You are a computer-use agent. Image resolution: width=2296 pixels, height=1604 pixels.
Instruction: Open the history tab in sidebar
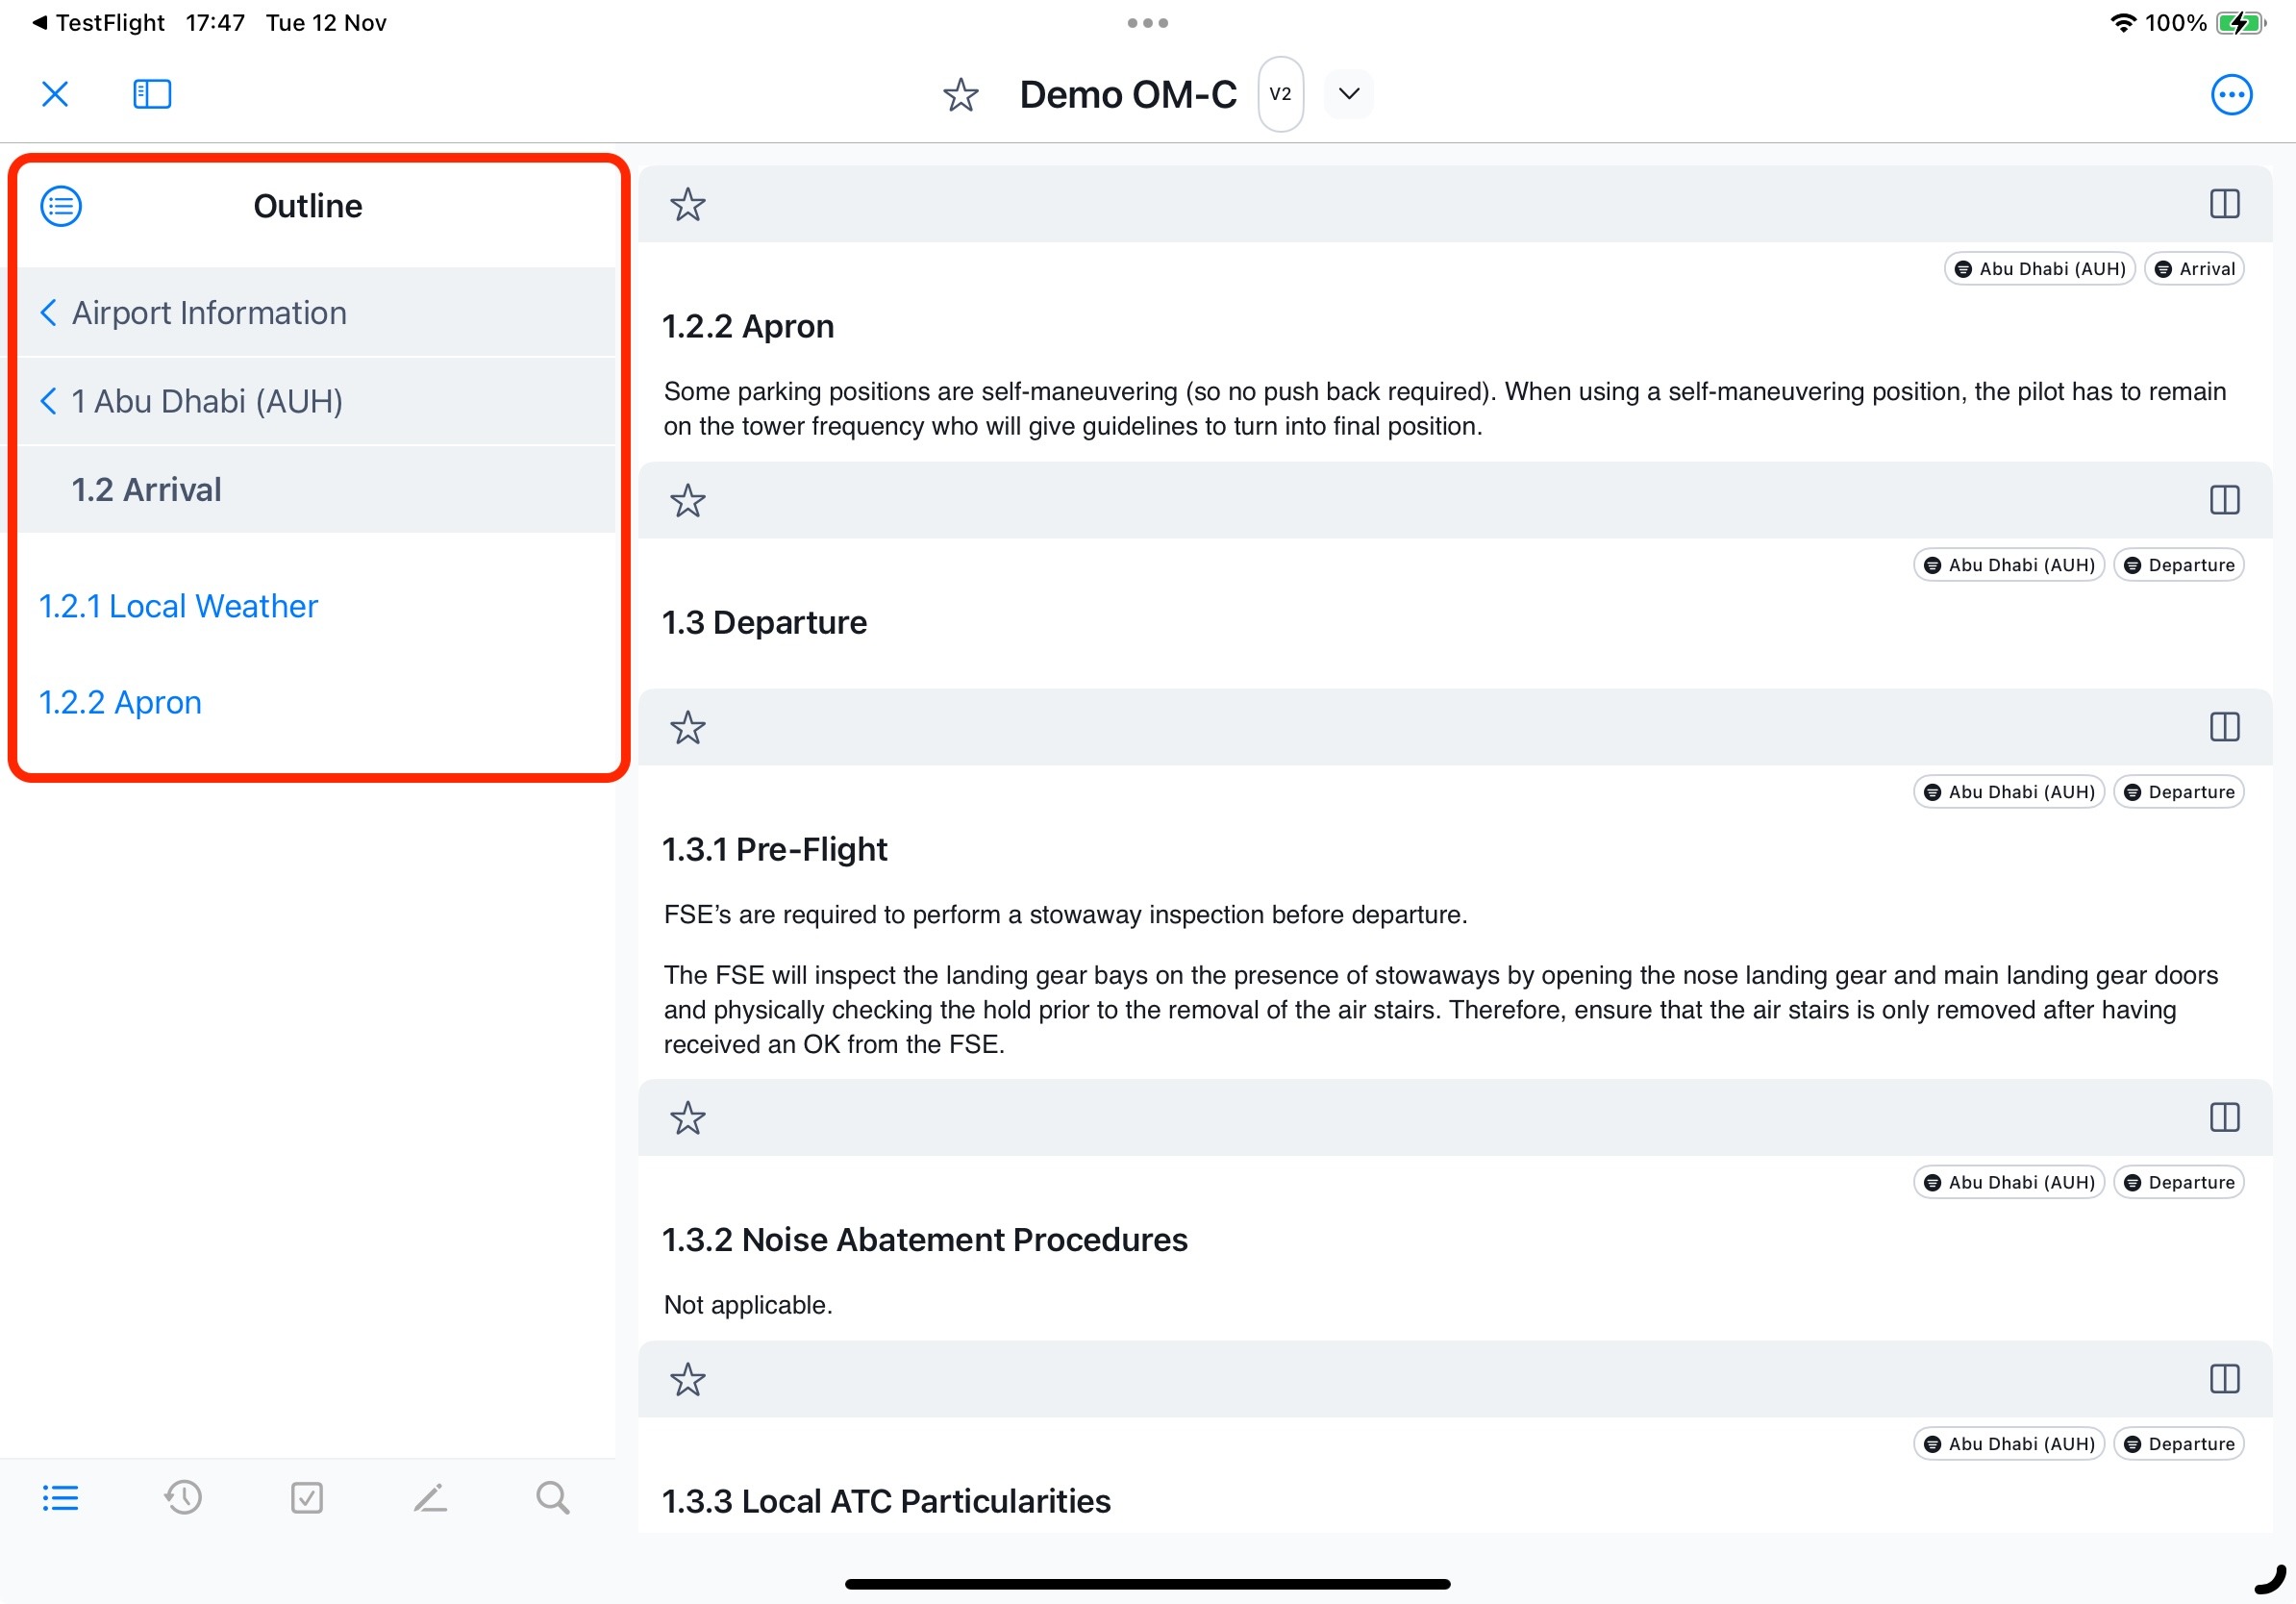183,1497
